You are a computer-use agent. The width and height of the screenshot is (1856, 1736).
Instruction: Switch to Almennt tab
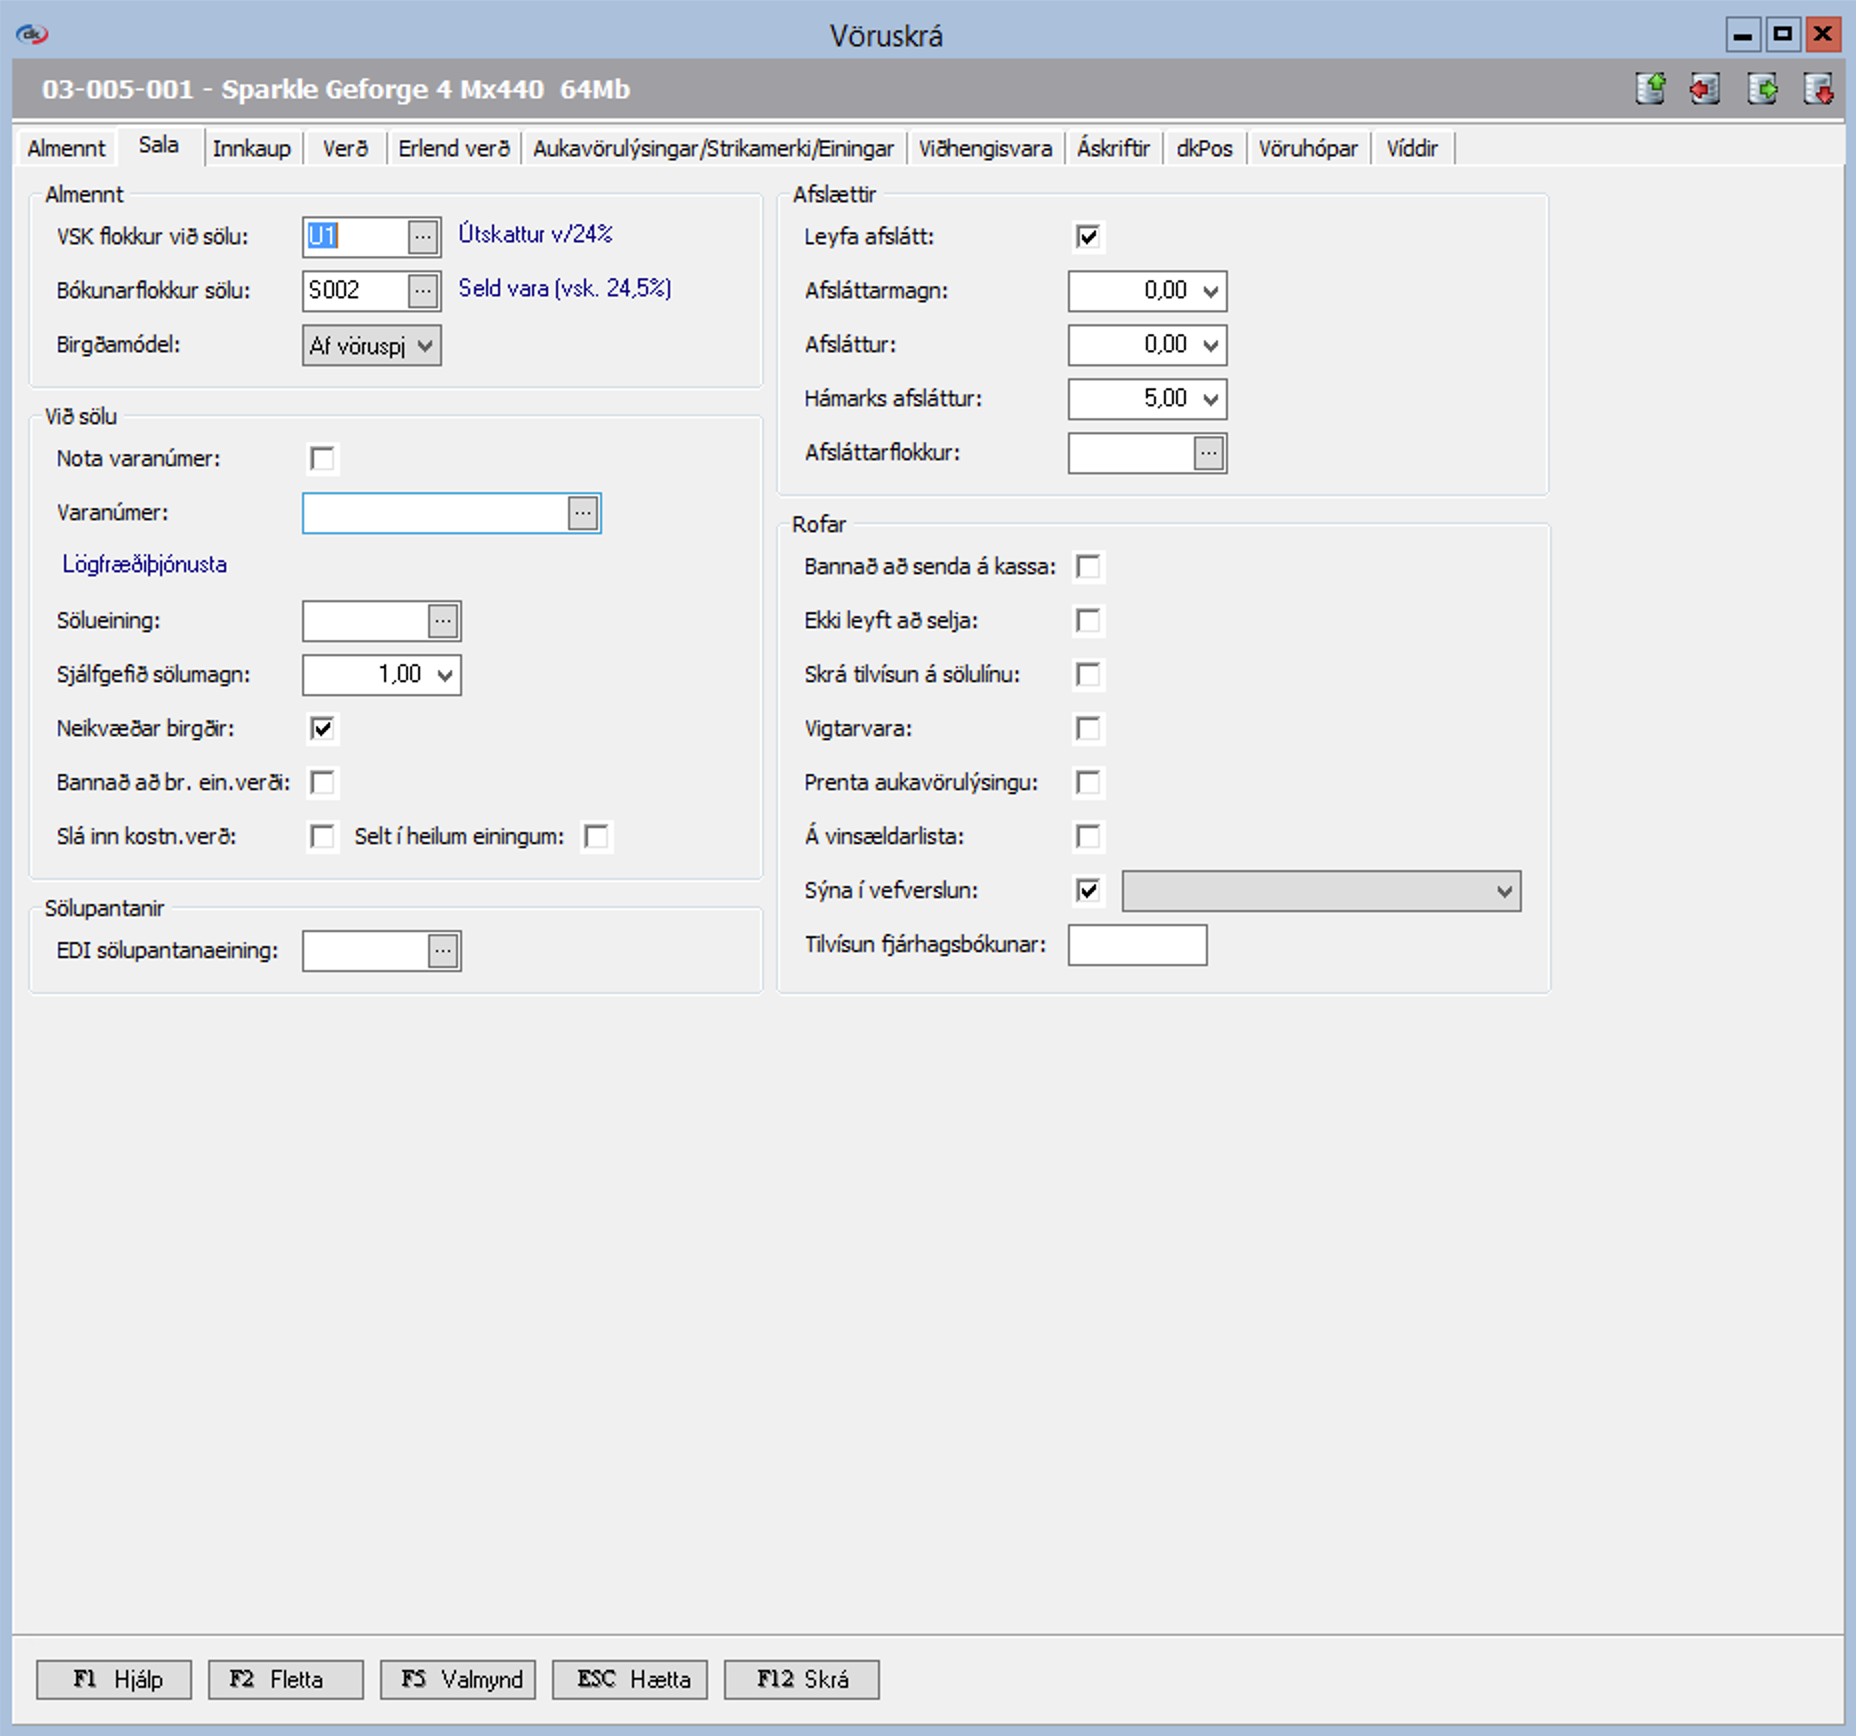point(66,148)
